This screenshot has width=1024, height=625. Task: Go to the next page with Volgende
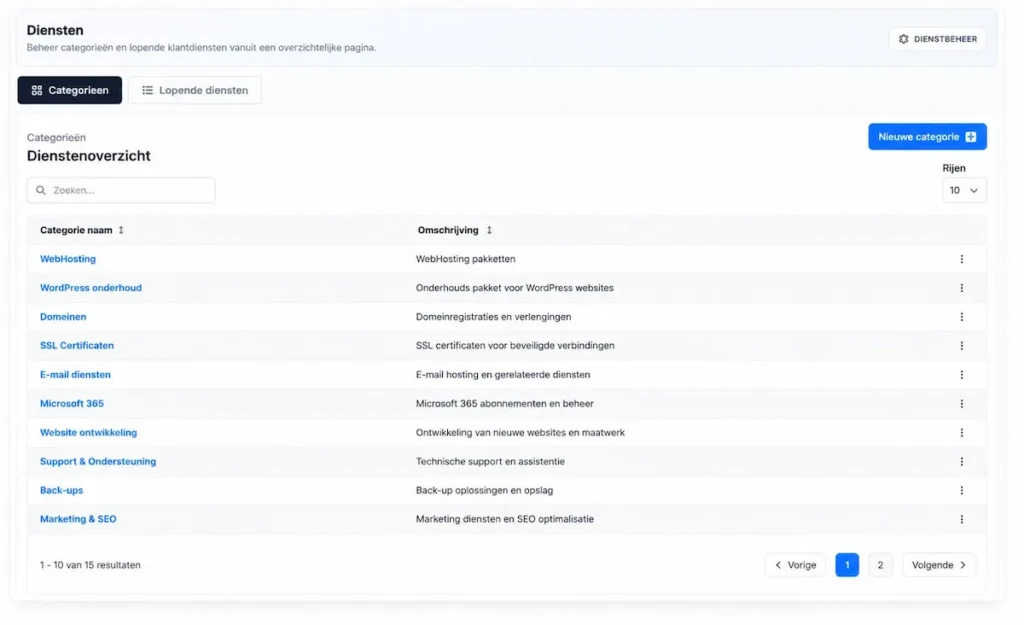[939, 565]
